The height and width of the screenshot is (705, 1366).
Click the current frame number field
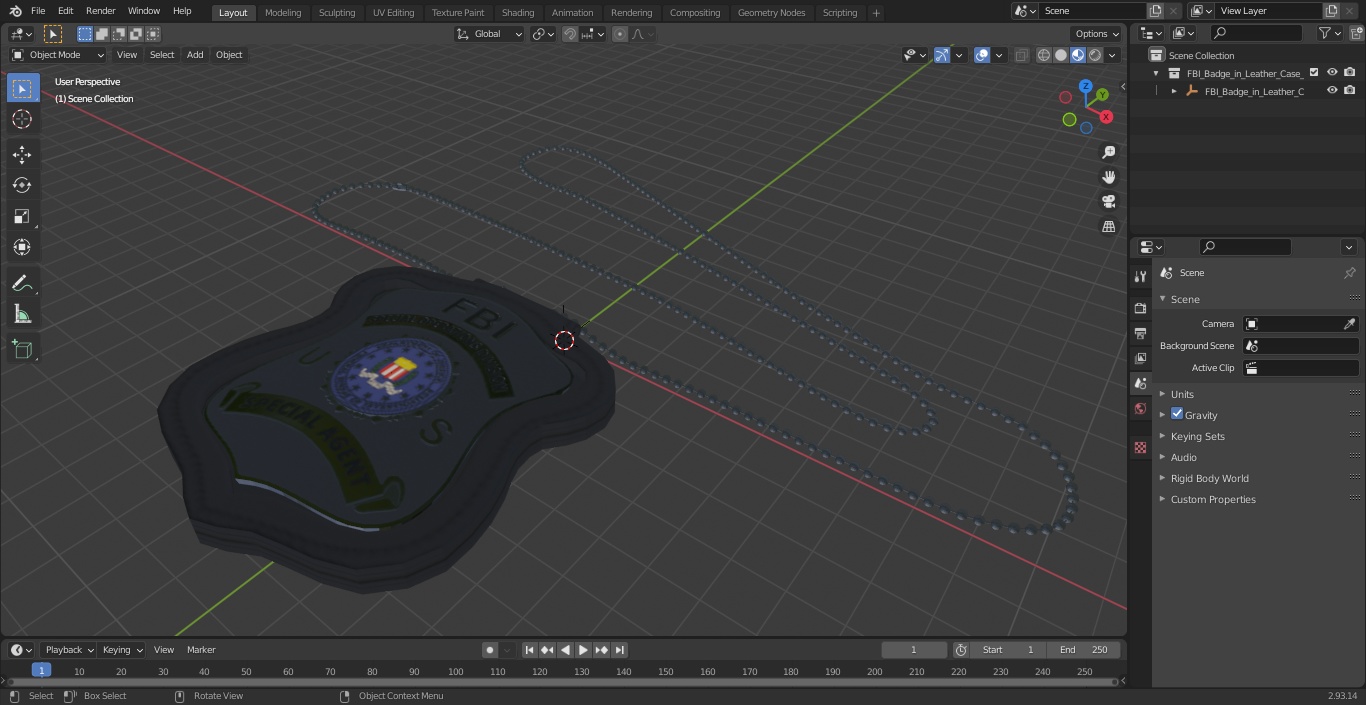pyautogui.click(x=914, y=650)
